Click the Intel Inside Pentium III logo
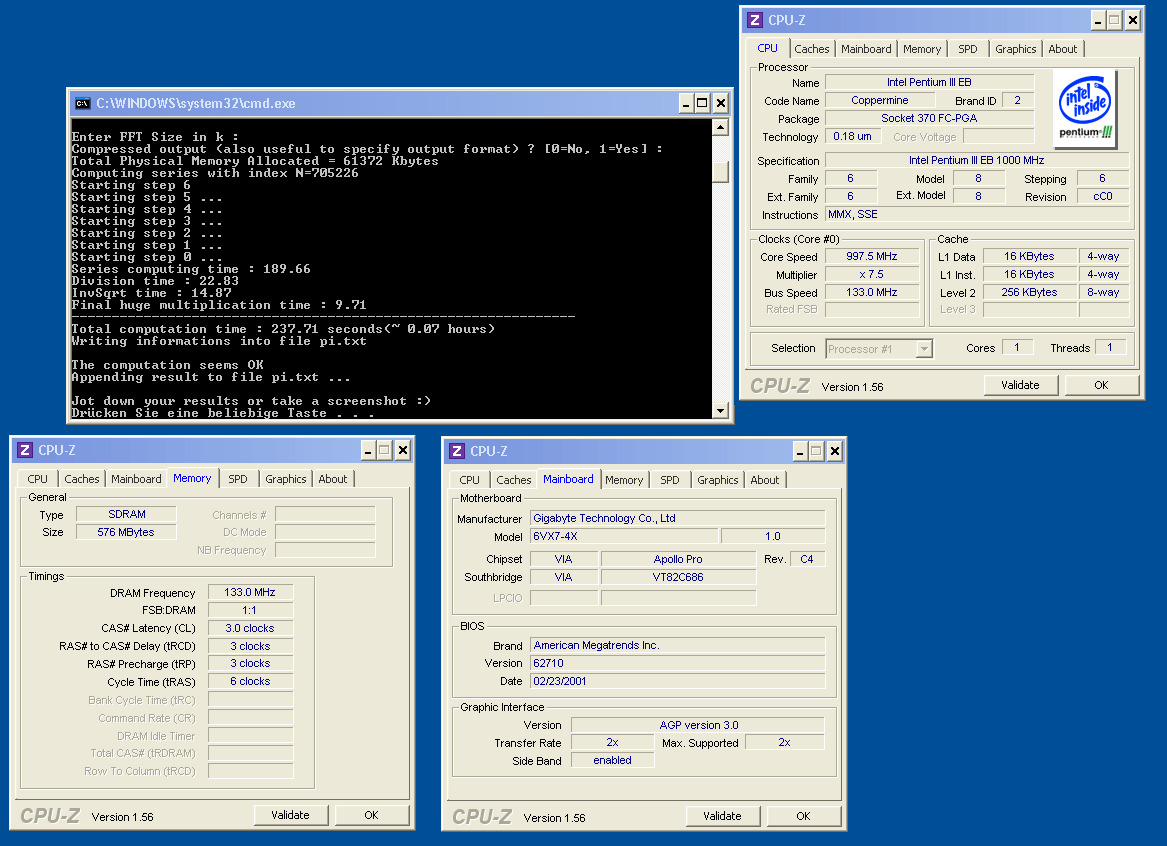 coord(1085,110)
